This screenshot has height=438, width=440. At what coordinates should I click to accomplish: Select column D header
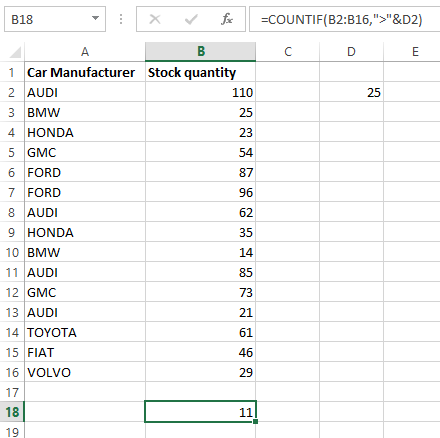(351, 52)
